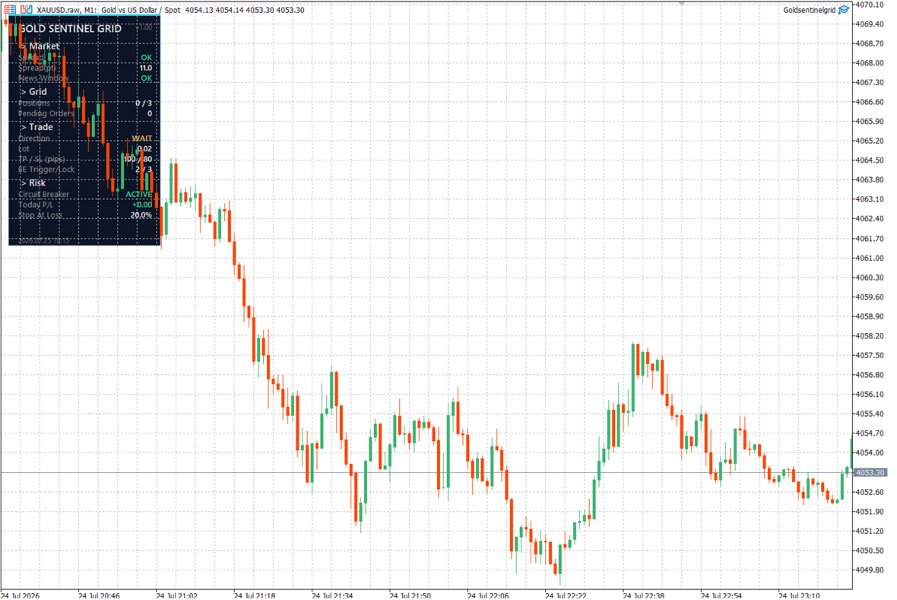Click the 24 Jul 22:54 time axis label

point(721,595)
